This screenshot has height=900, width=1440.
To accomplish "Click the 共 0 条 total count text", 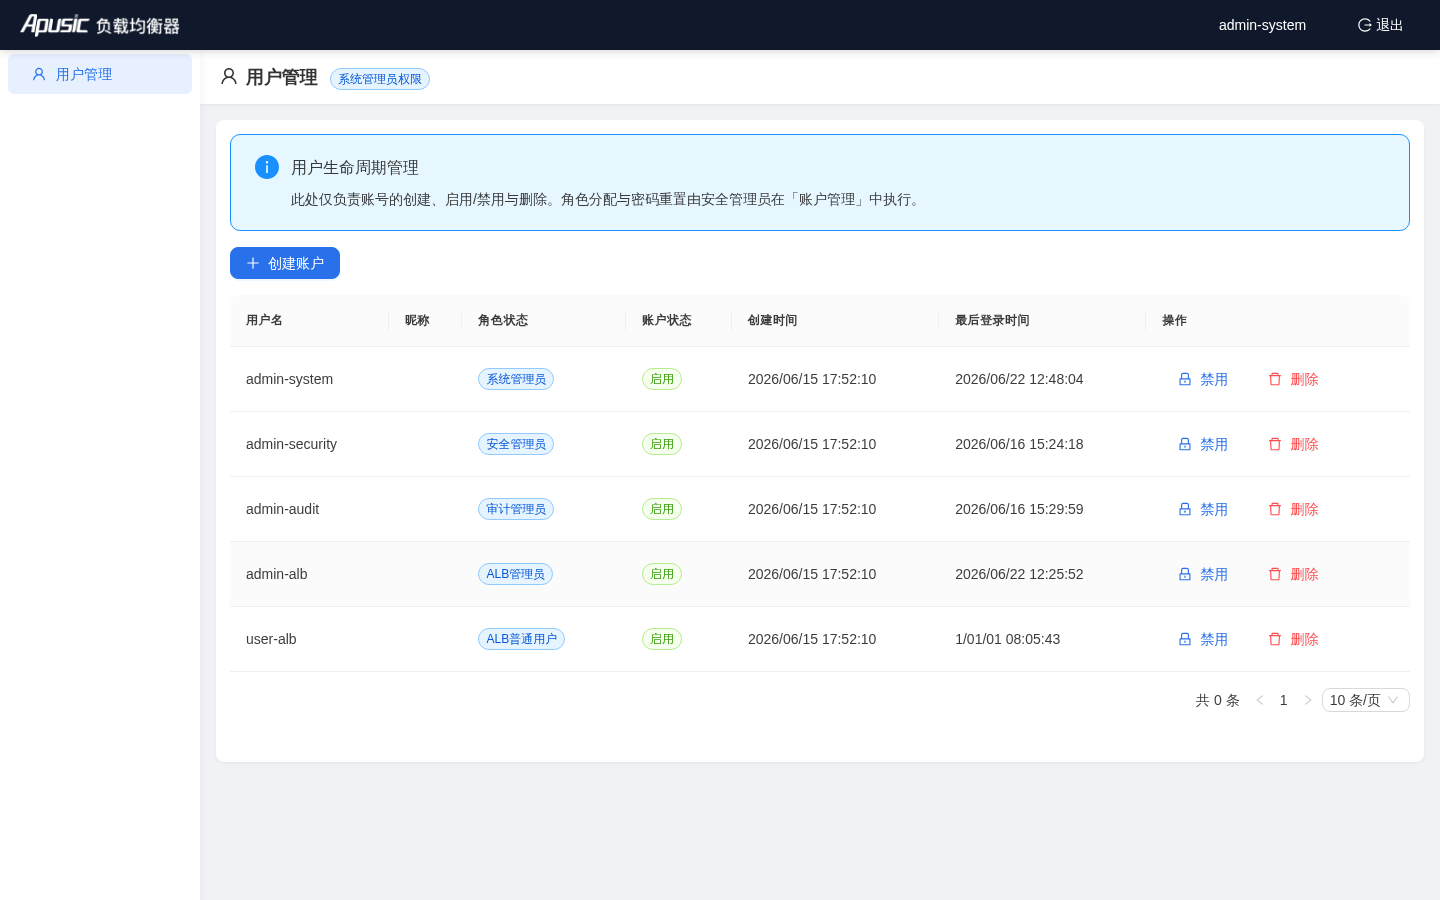I will click(x=1218, y=700).
